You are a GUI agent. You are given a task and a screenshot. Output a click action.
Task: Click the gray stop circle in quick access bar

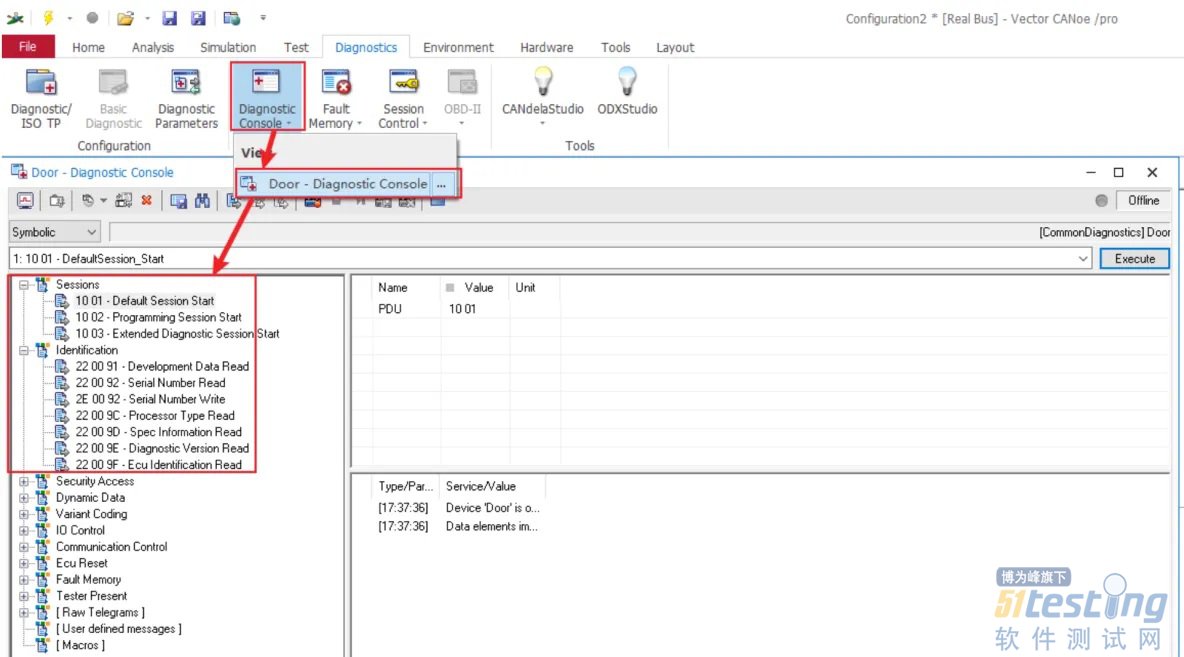click(x=92, y=17)
